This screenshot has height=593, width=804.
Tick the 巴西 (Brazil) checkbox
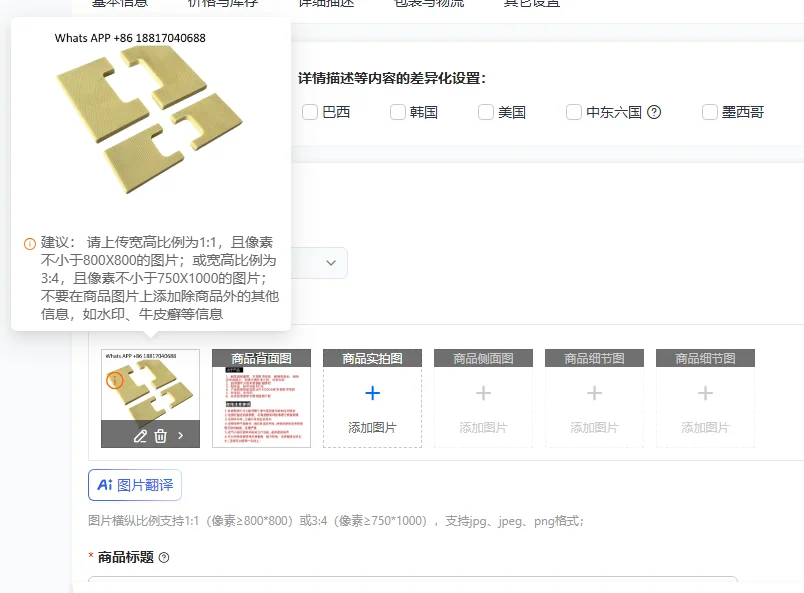pos(310,112)
